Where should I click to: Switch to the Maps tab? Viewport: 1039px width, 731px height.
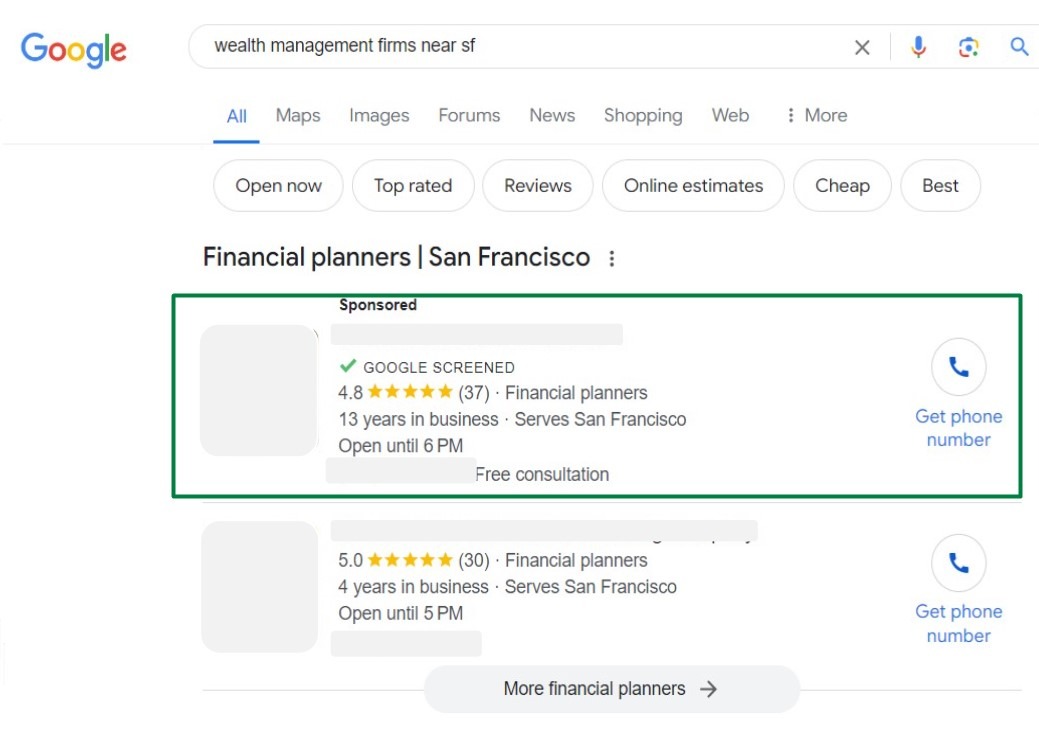tap(298, 116)
